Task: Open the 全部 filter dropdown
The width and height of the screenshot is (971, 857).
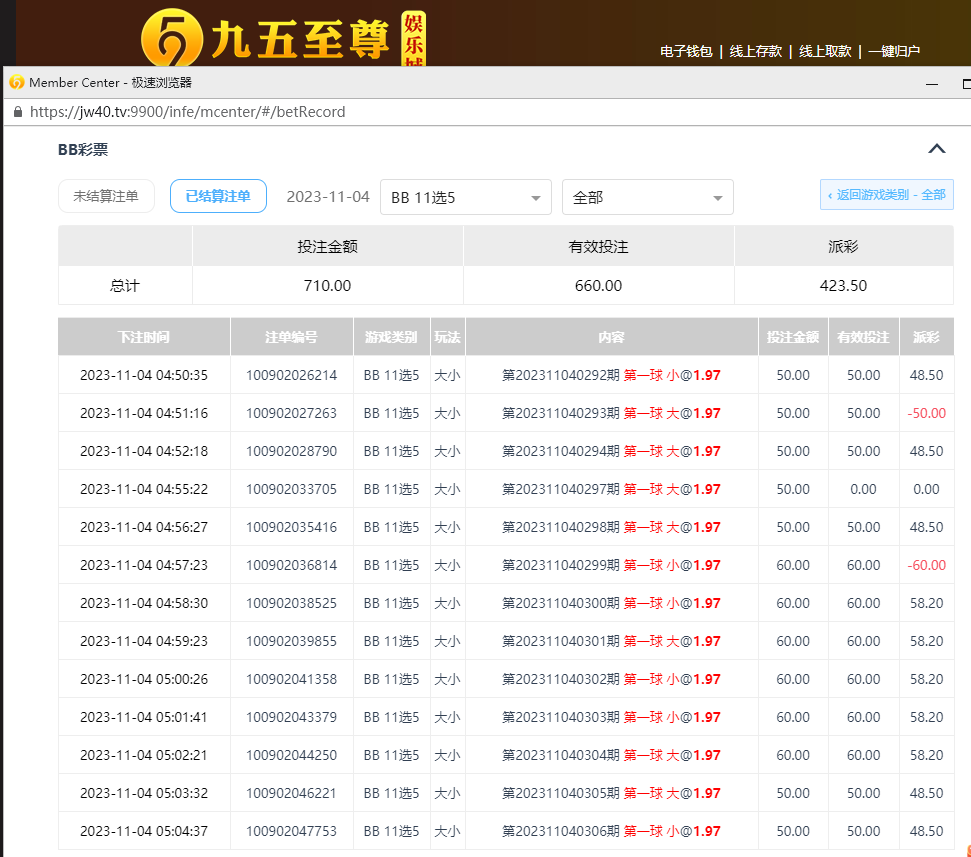Action: pos(647,197)
